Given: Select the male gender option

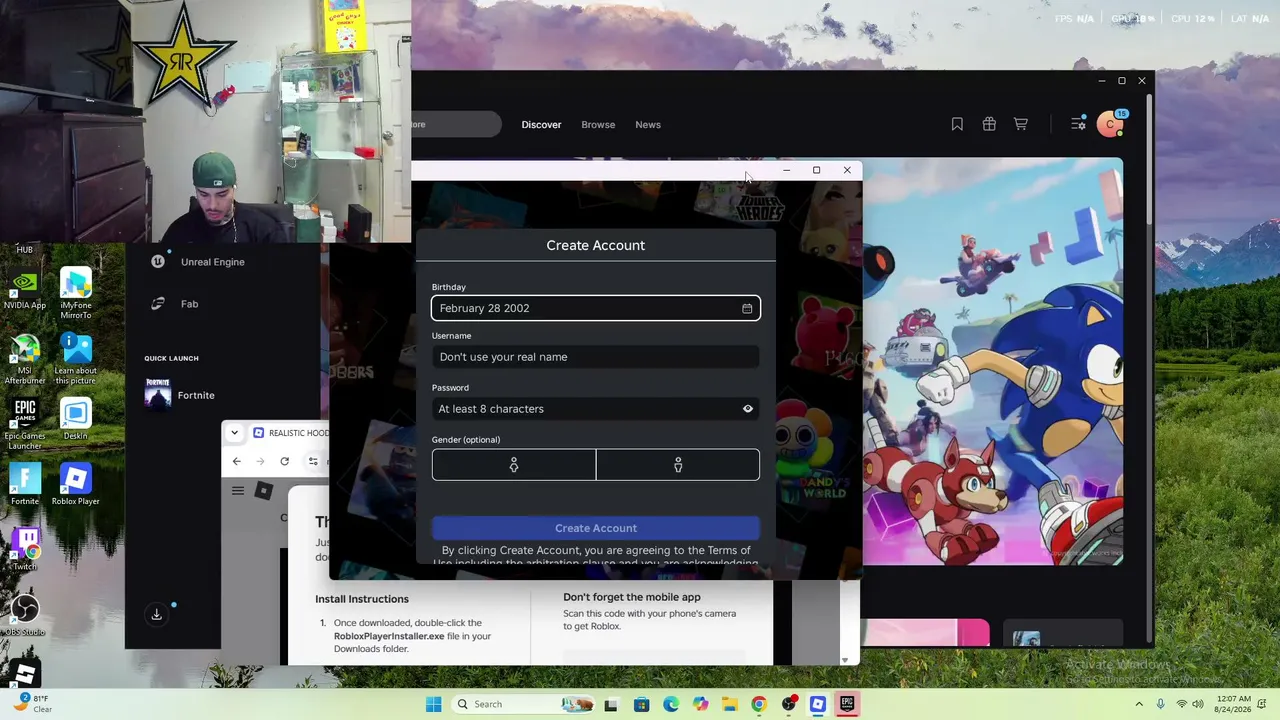Looking at the screenshot, I should pyautogui.click(x=678, y=465).
